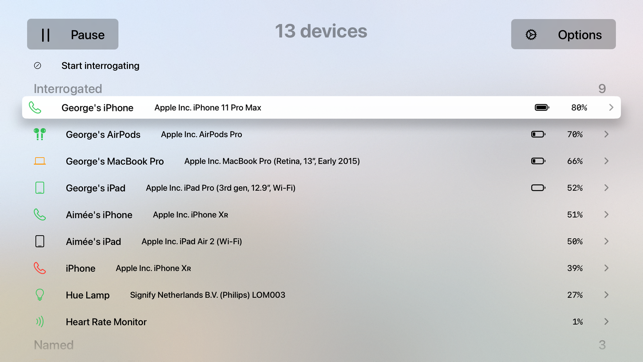Expand George's AirPods details chevron

(606, 134)
